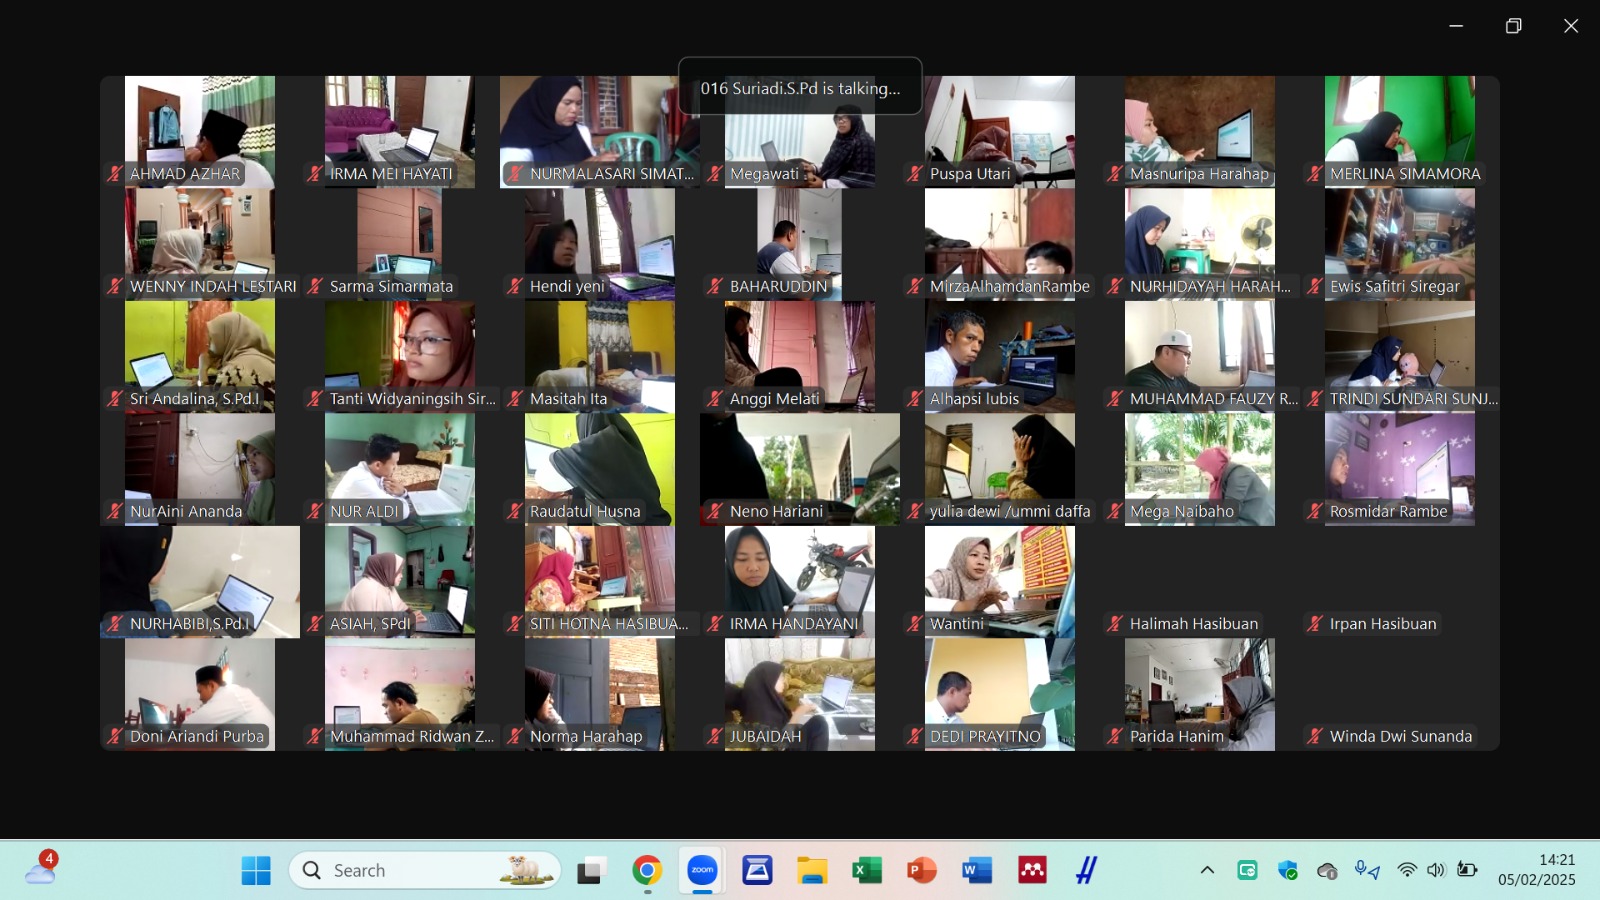The image size is (1600, 900).
Task: Select Irpan Hasibuan blank tile
Action: coord(1400,582)
